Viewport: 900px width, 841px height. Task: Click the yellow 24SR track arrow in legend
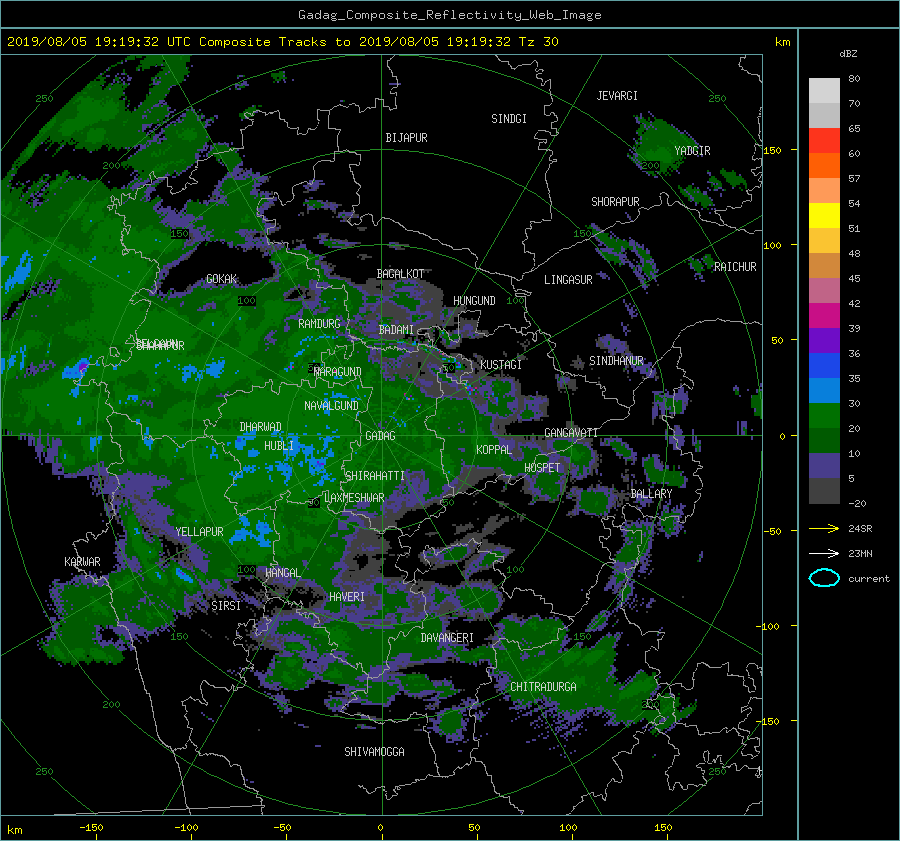tap(824, 528)
